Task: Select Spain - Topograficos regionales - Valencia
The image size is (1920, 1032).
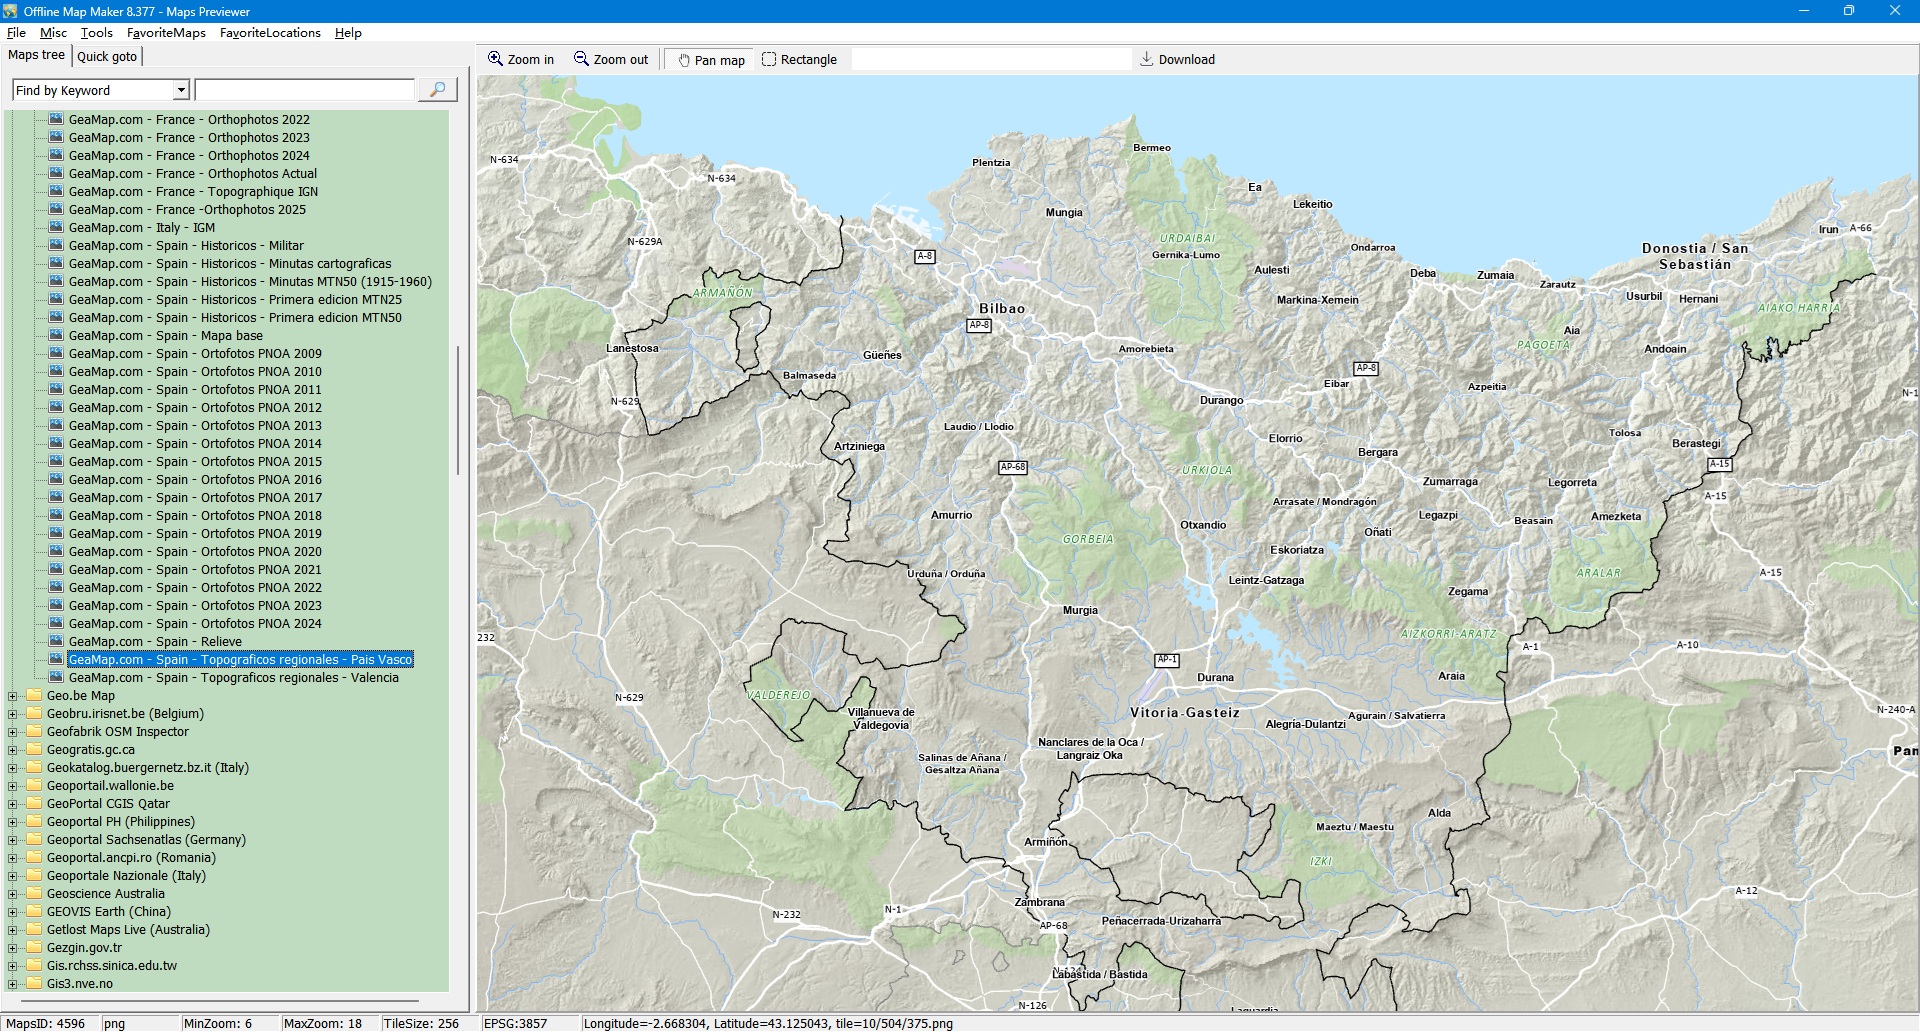Action: tap(233, 678)
